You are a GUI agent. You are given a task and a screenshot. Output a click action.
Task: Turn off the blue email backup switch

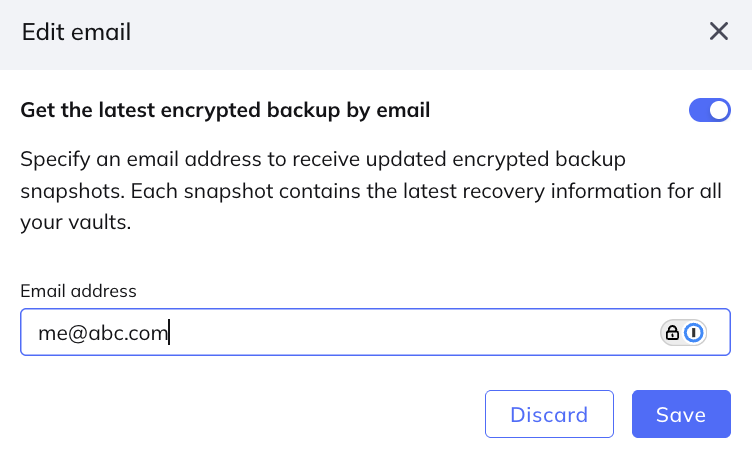pyautogui.click(x=709, y=110)
